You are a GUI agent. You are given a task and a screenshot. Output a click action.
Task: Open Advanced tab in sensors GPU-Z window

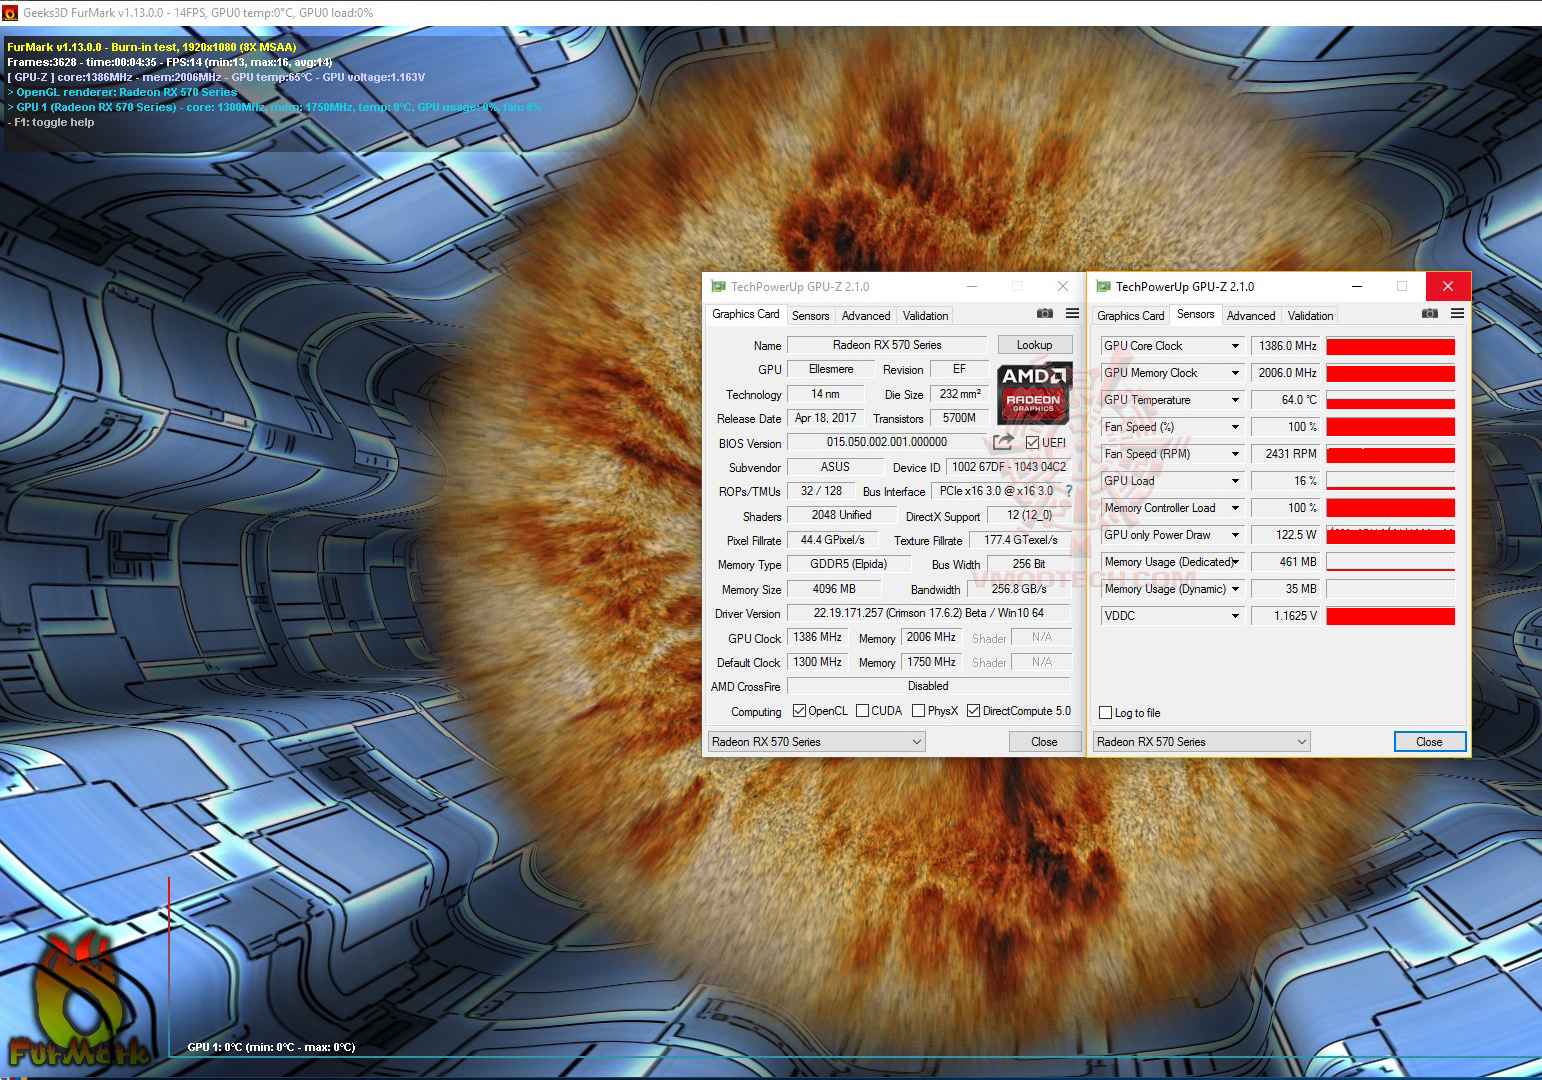(x=1251, y=316)
